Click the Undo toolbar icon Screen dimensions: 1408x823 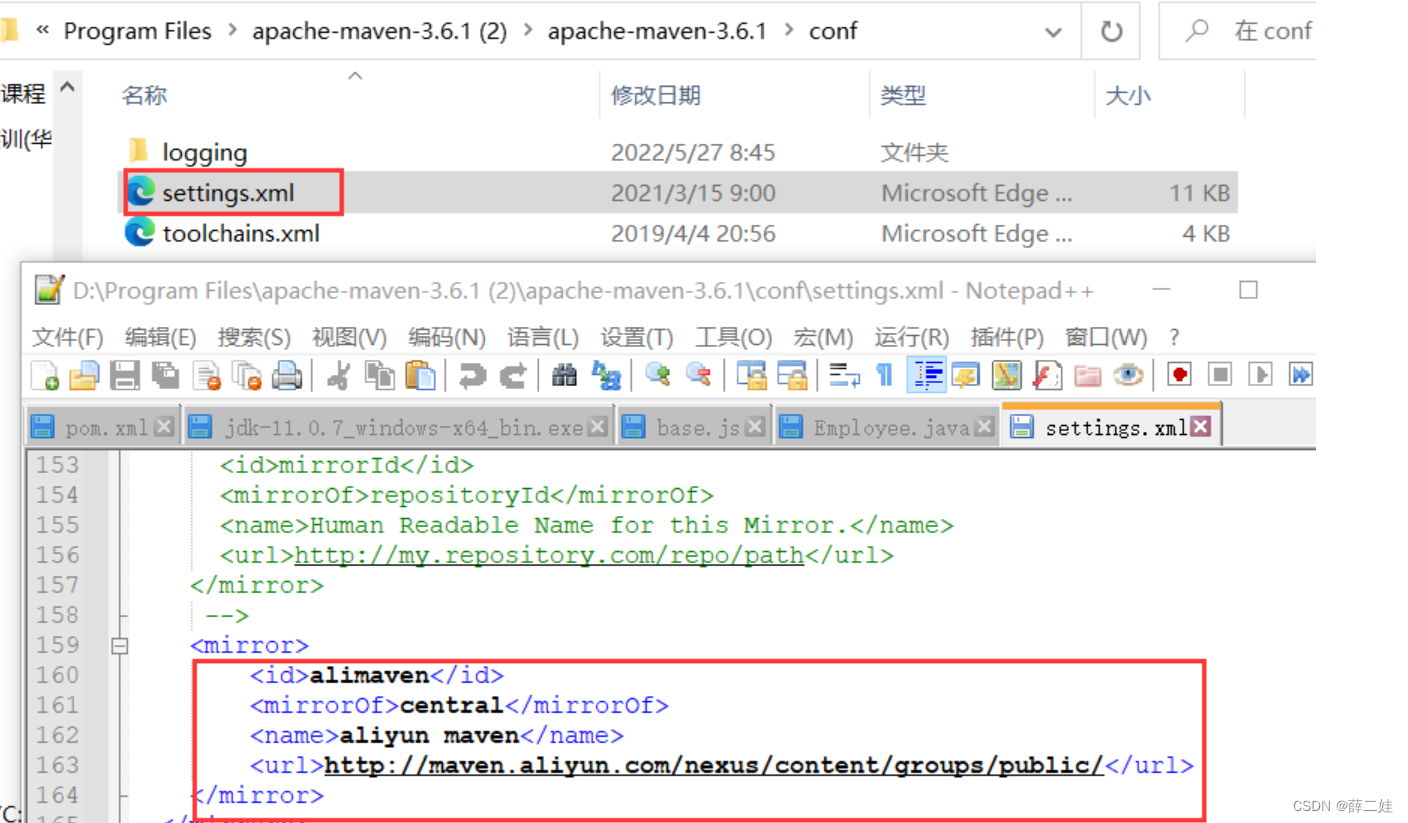point(472,376)
